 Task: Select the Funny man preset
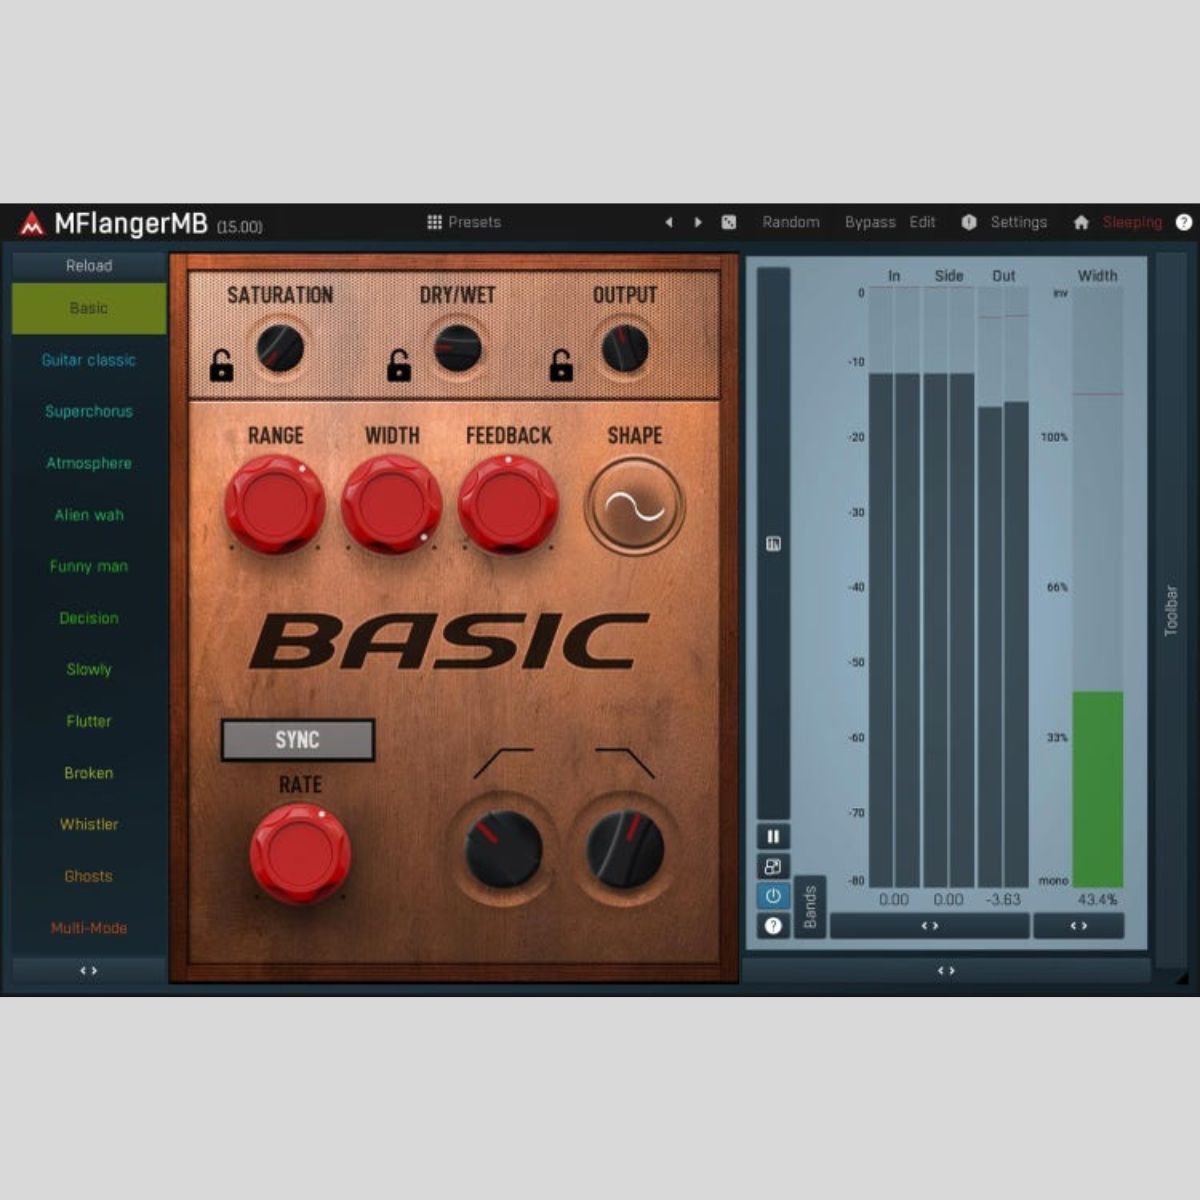89,566
